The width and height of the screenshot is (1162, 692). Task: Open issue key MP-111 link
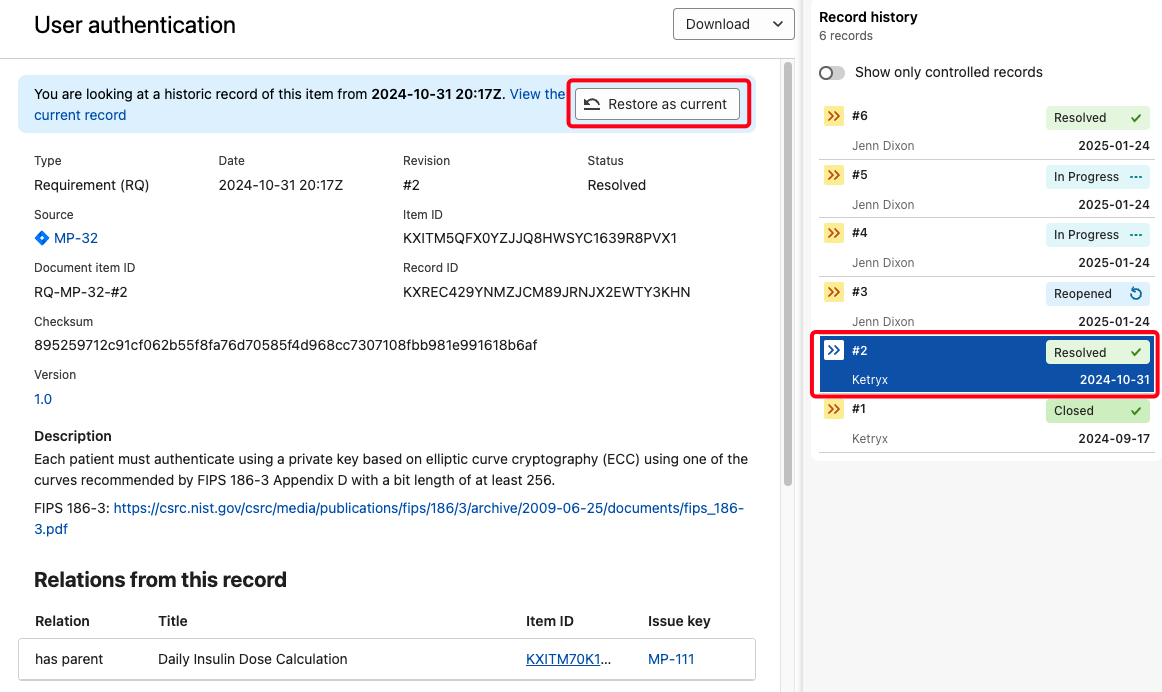click(671, 659)
